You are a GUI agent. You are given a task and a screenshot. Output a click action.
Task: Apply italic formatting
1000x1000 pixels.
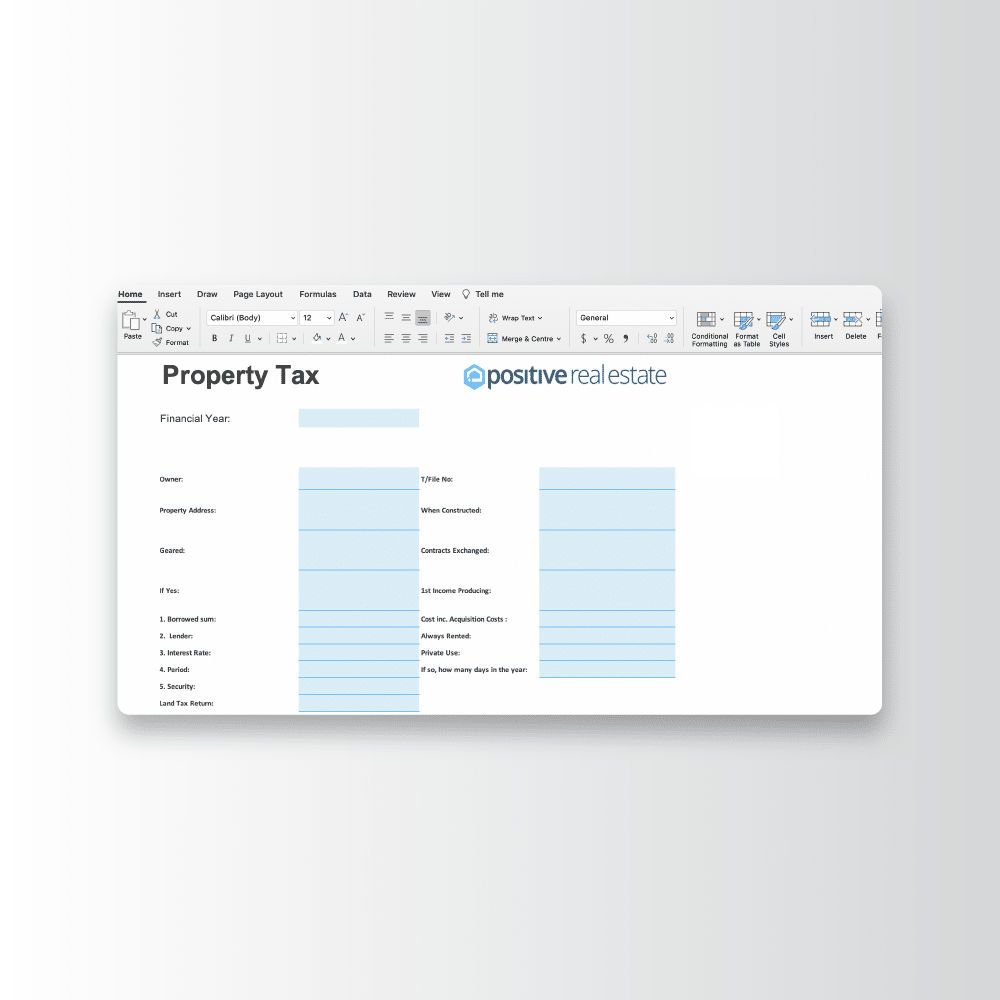coord(231,338)
